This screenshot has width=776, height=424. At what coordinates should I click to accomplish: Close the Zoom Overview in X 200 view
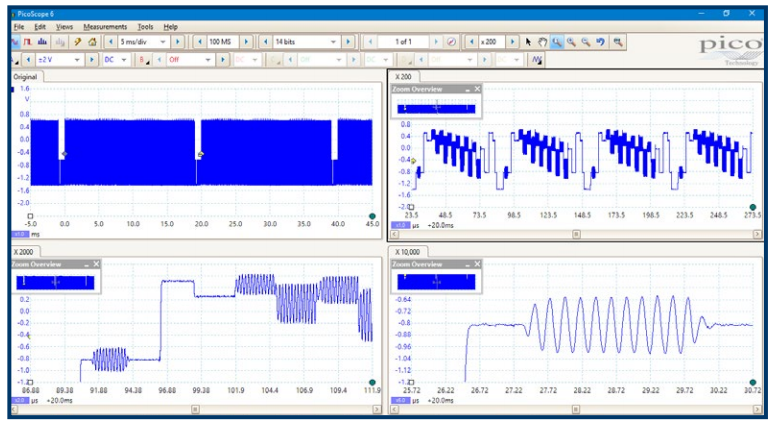click(477, 89)
